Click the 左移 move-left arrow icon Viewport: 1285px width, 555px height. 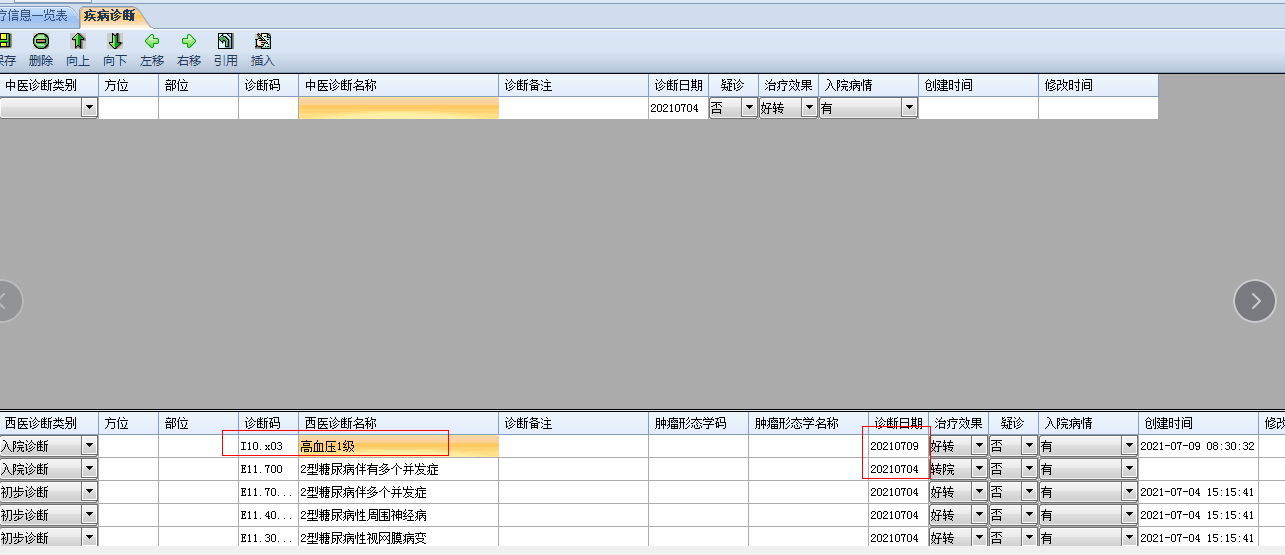pos(152,42)
